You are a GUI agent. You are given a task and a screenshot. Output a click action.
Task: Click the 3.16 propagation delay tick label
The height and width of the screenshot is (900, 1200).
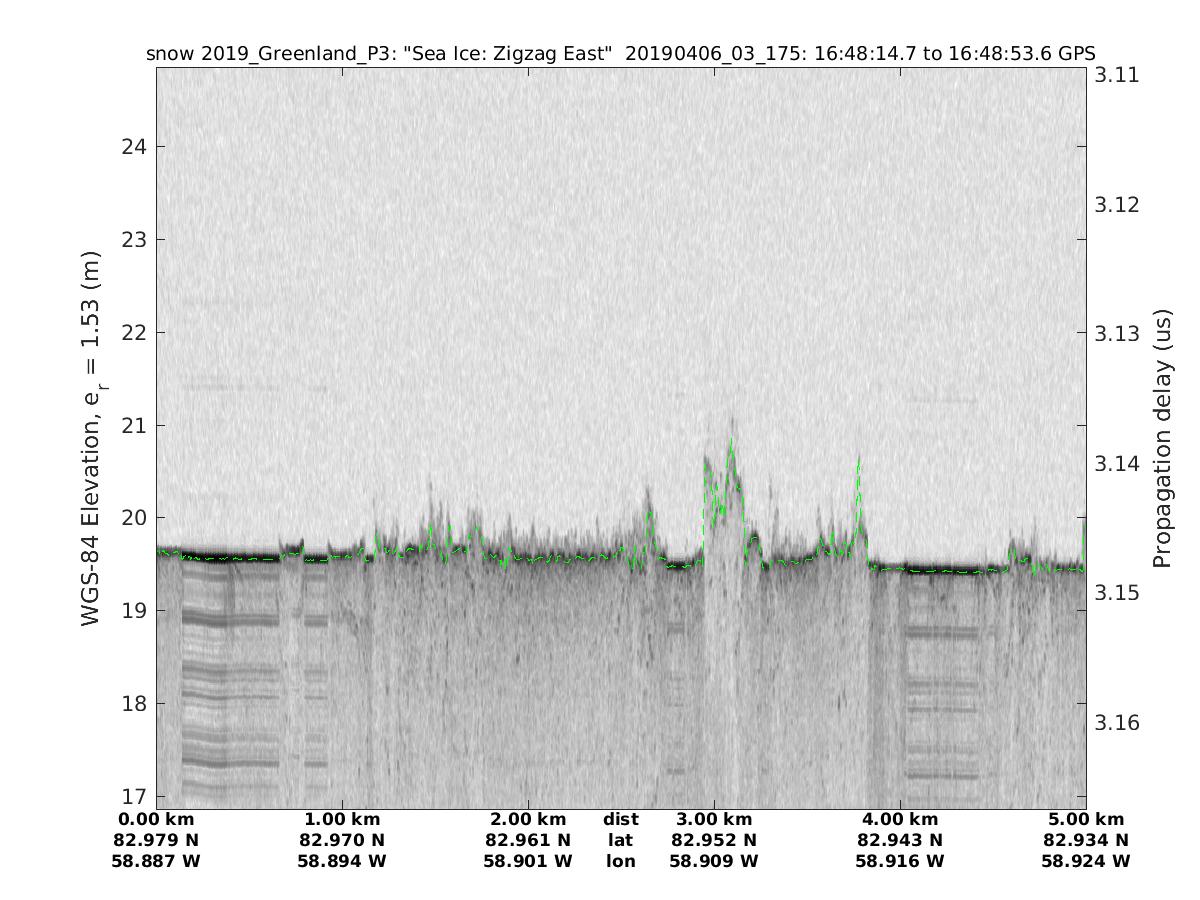coord(1116,723)
